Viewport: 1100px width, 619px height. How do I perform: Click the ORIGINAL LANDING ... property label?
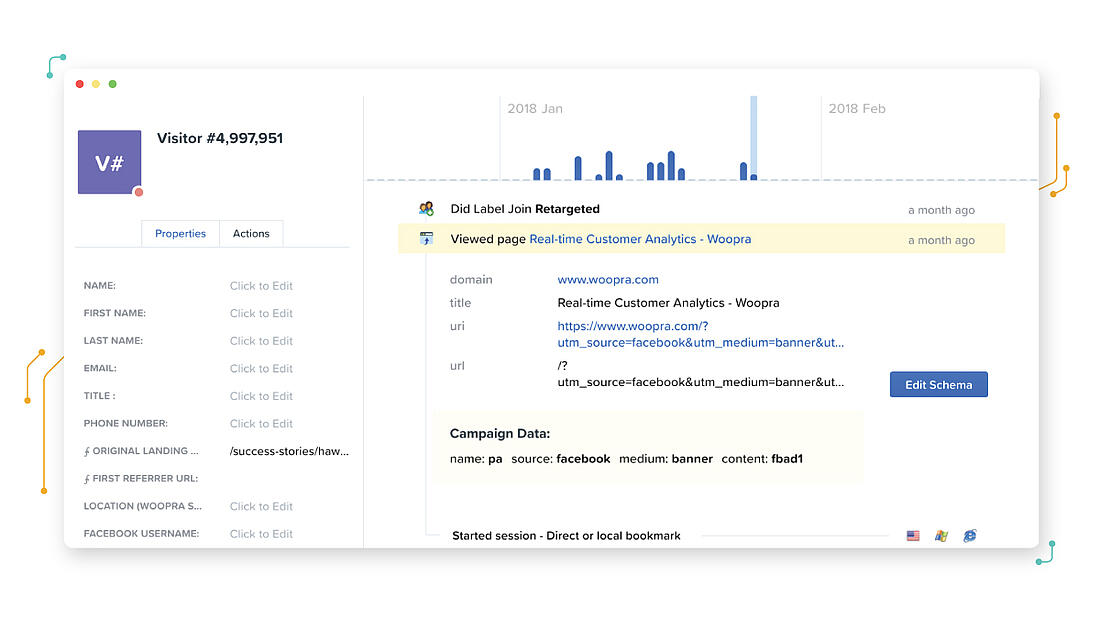pos(141,451)
